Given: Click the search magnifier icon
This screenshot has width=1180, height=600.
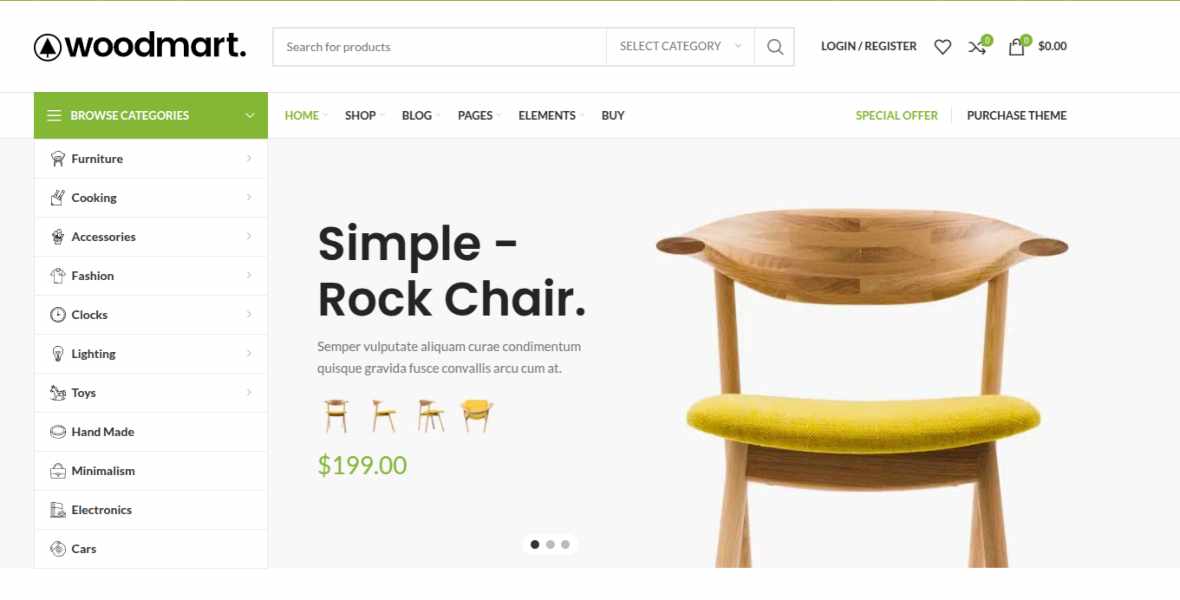Looking at the screenshot, I should coord(774,47).
